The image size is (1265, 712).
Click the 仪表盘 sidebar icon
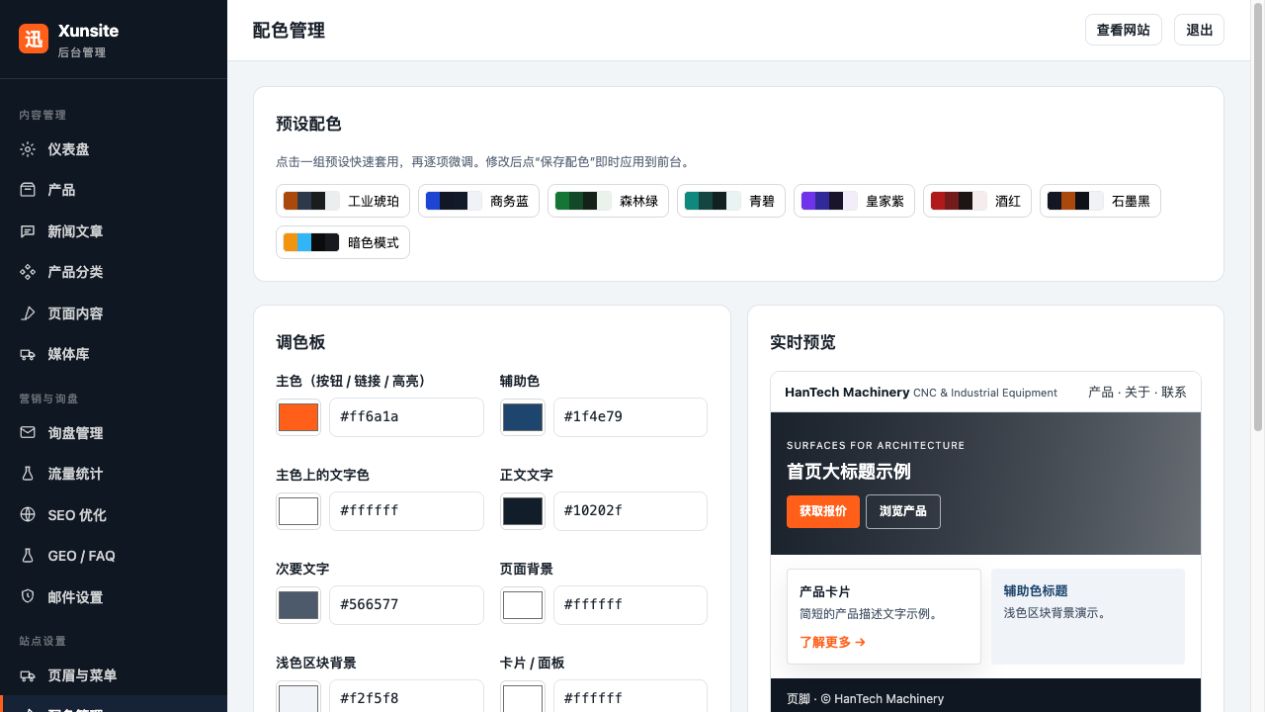[x=28, y=149]
